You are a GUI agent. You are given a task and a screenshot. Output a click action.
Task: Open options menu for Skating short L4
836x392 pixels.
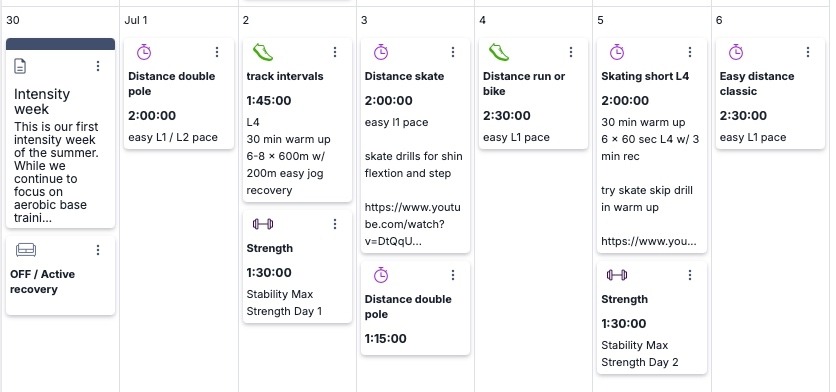pyautogui.click(x=689, y=52)
